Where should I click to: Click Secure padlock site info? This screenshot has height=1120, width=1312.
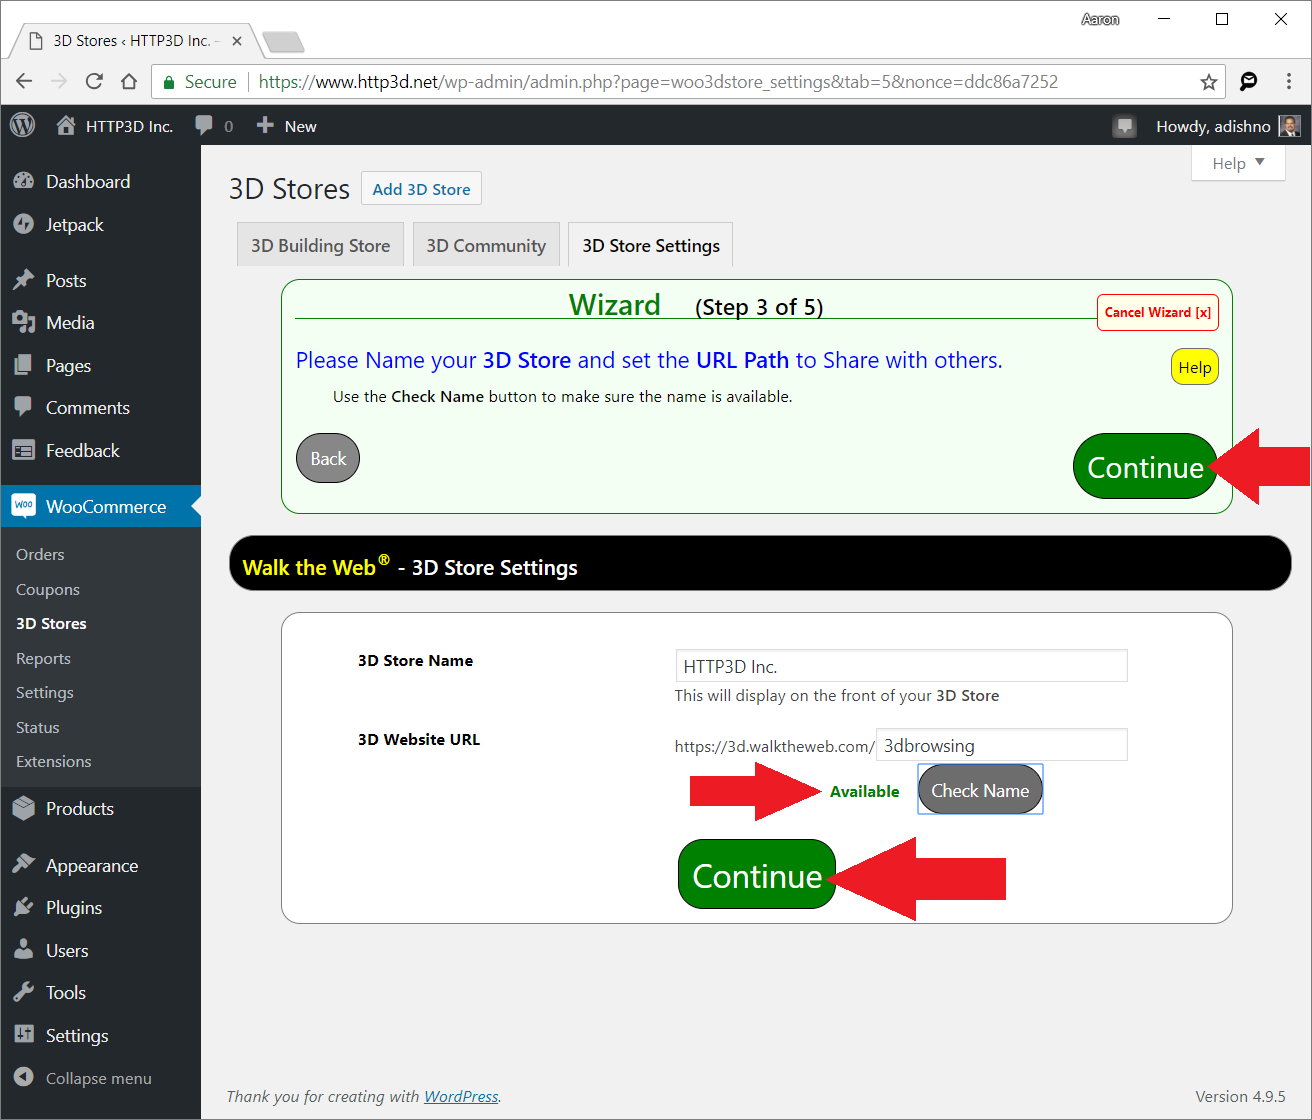click(199, 82)
